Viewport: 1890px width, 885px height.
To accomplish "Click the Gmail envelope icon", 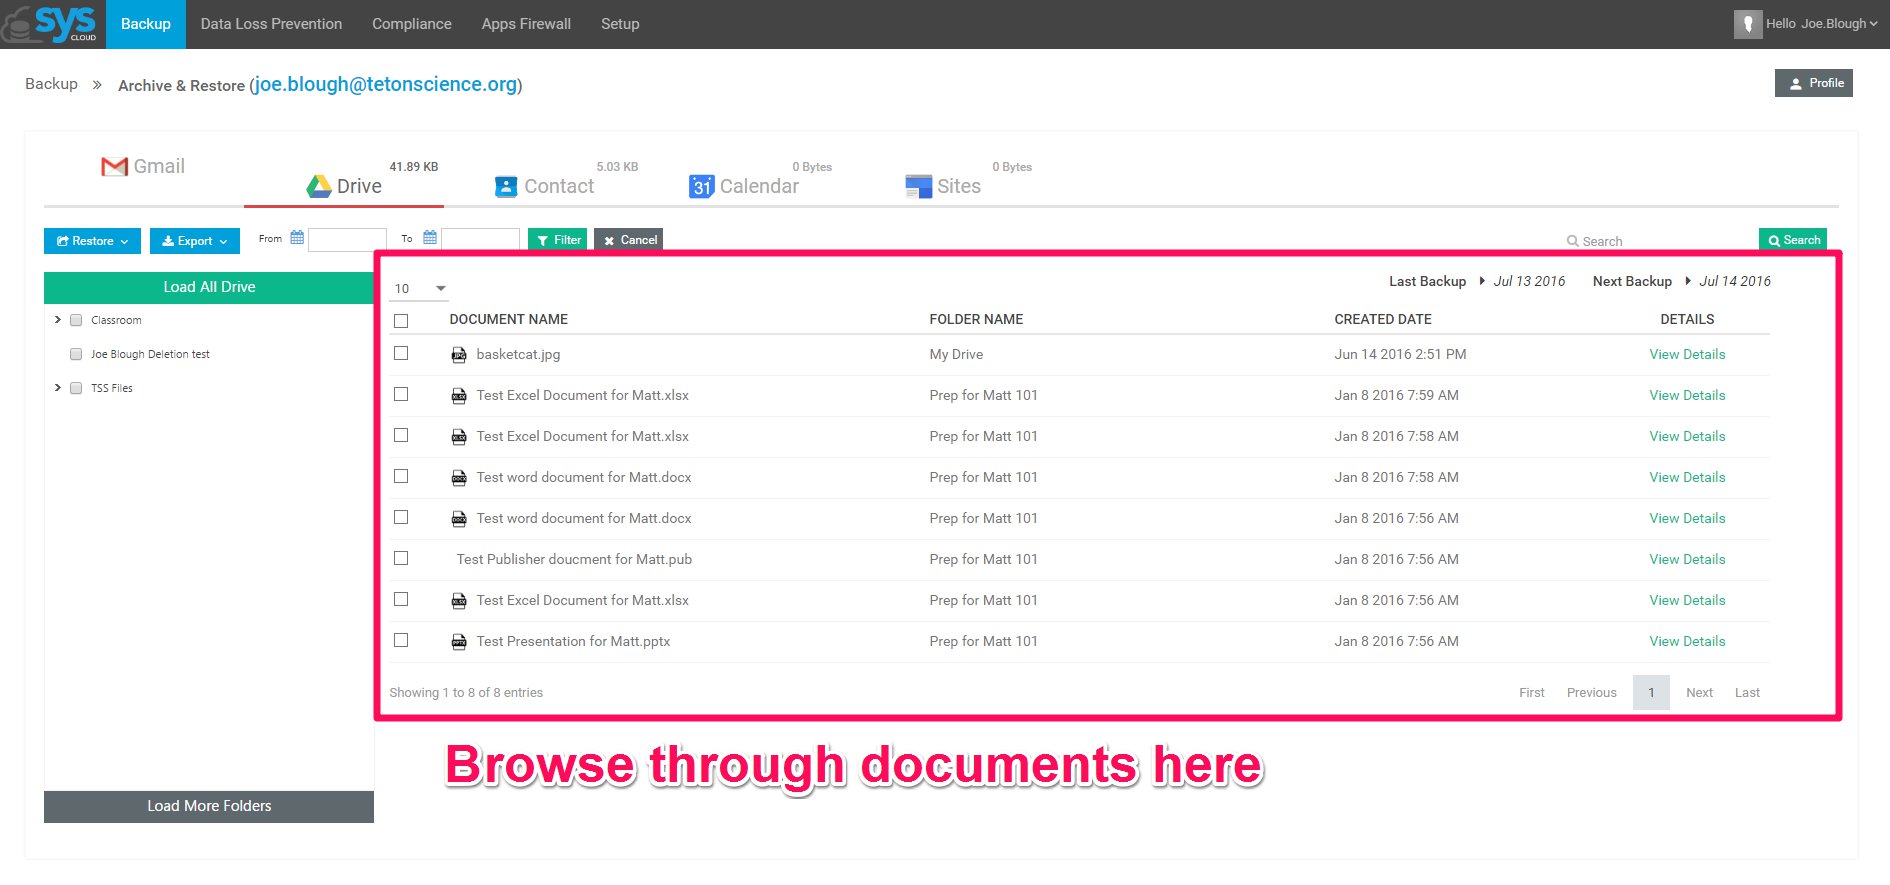I will [x=115, y=167].
